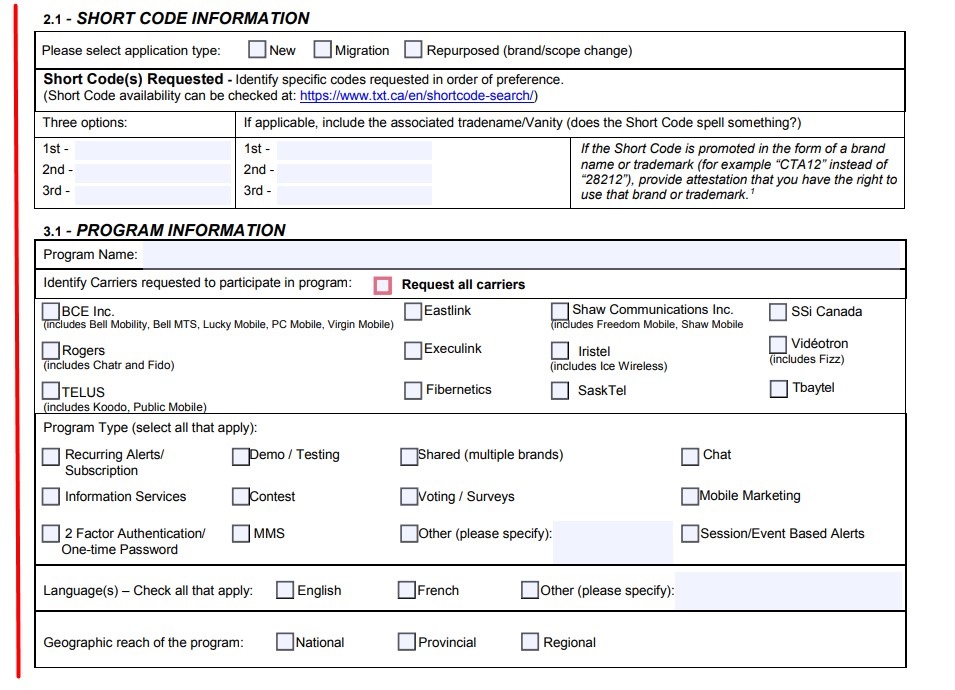Tick Voting / Surveys checkbox
Image resolution: width=955 pixels, height=690 pixels.
[409, 496]
